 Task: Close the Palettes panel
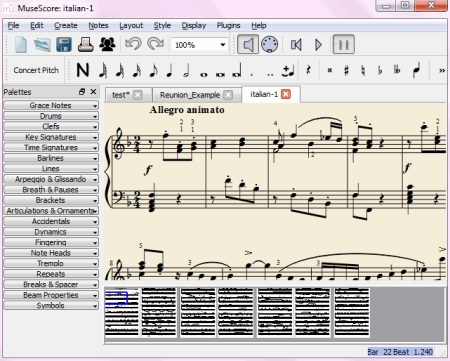(93, 92)
